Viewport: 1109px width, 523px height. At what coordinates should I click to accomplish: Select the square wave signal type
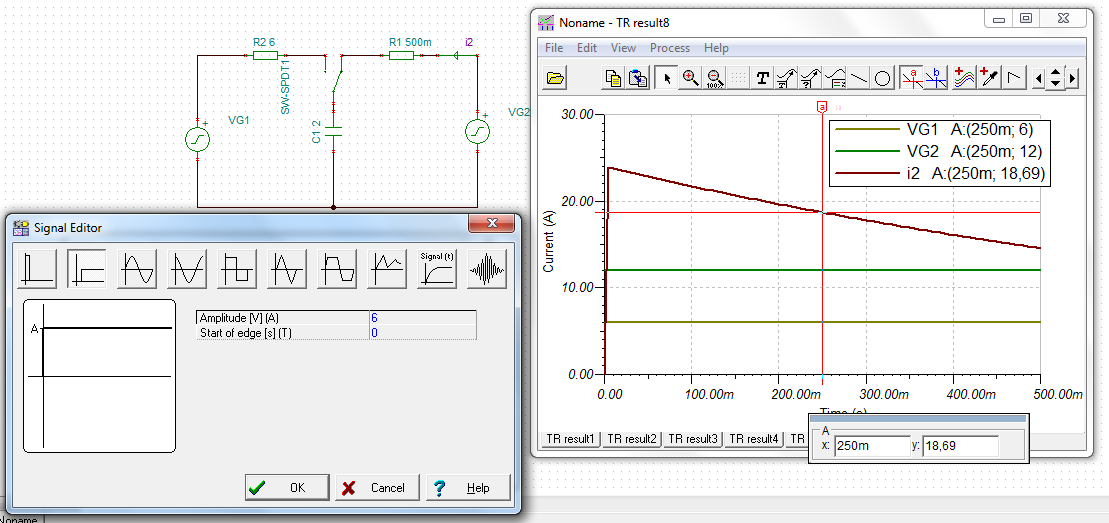[x=237, y=268]
